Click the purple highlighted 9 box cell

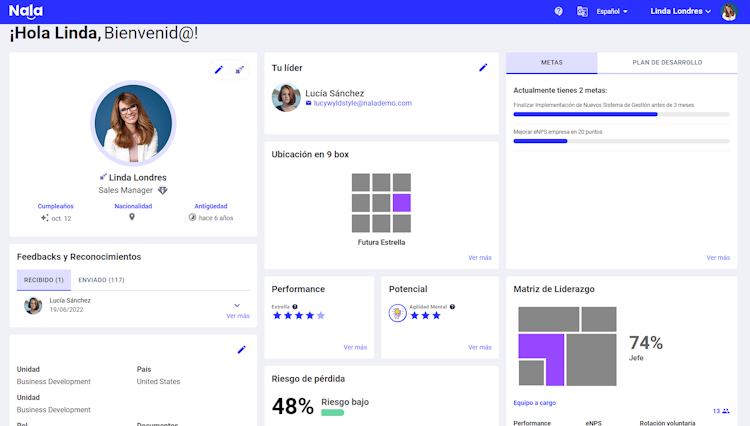pyautogui.click(x=402, y=203)
